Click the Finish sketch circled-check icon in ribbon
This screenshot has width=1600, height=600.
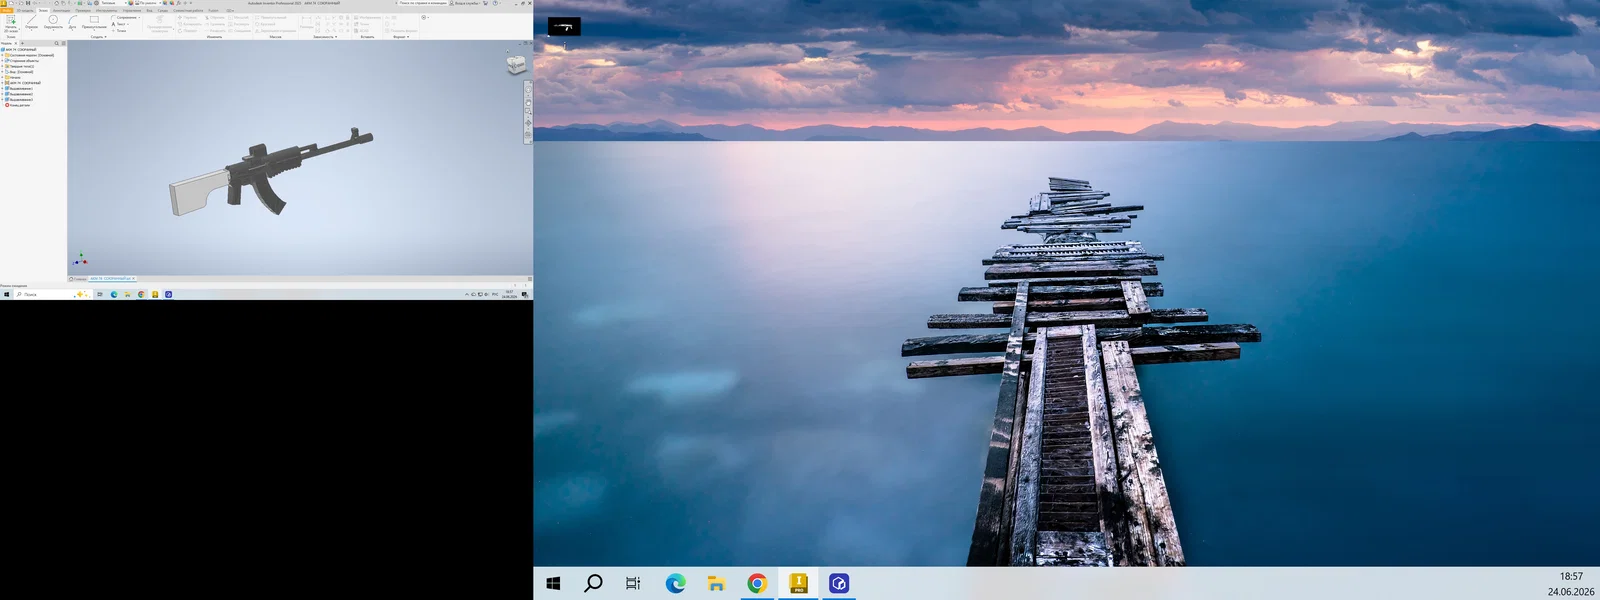point(423,17)
